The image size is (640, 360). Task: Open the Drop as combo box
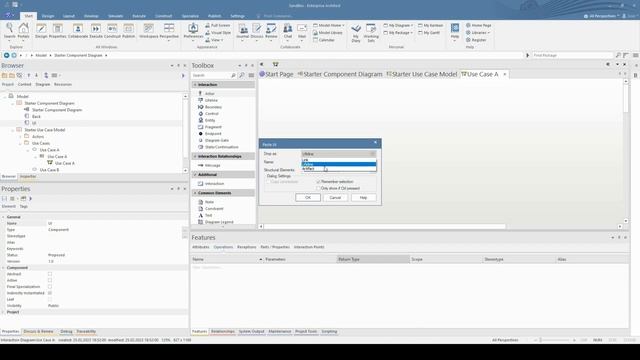tap(339, 154)
